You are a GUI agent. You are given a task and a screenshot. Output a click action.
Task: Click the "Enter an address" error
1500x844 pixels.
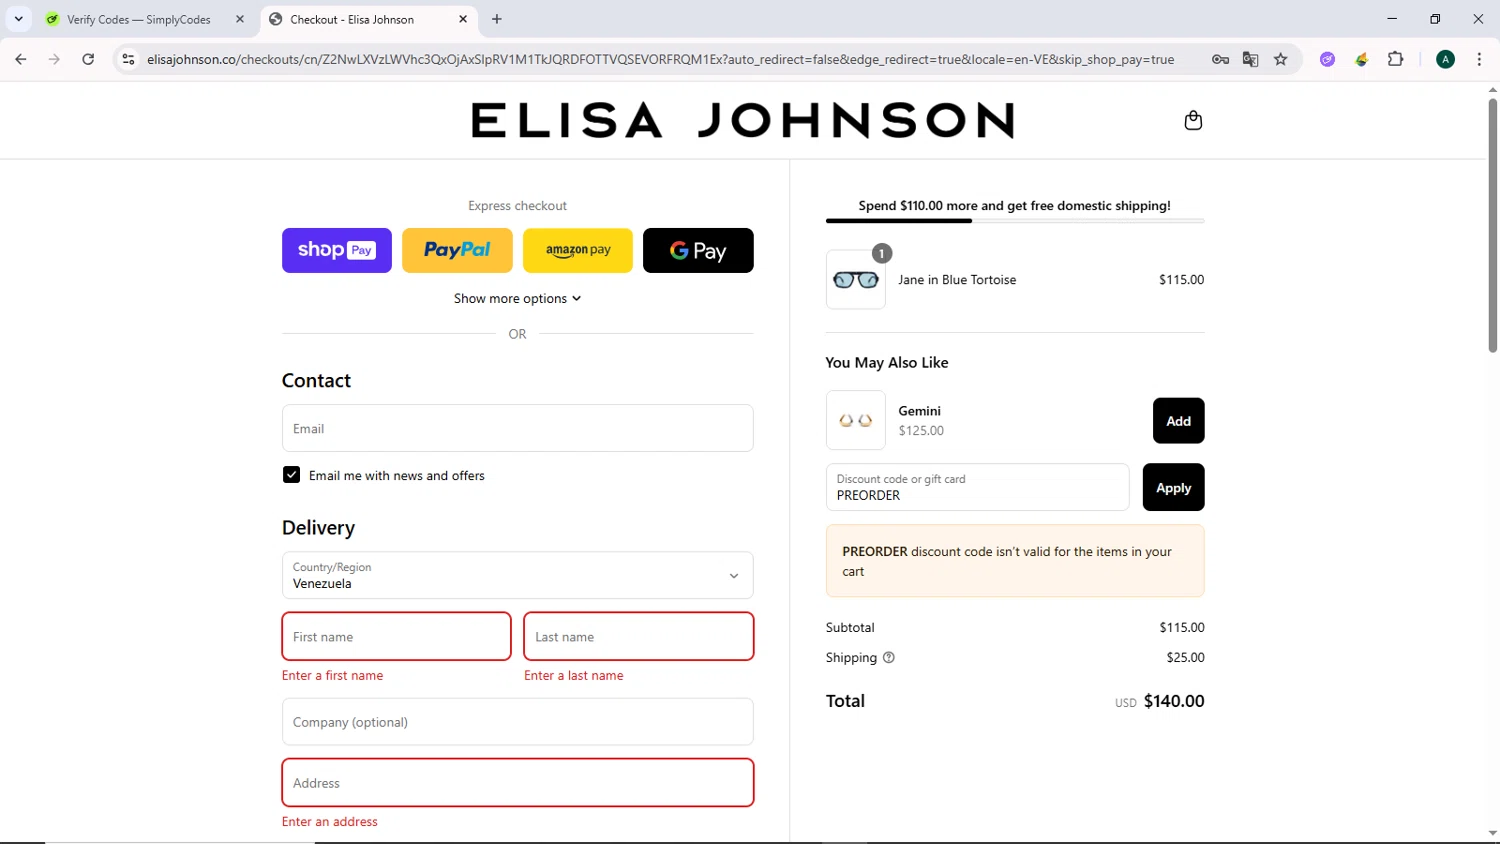pyautogui.click(x=330, y=821)
